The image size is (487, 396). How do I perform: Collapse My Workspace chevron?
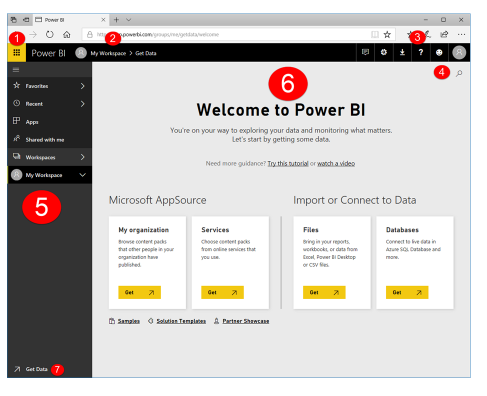pos(82,175)
